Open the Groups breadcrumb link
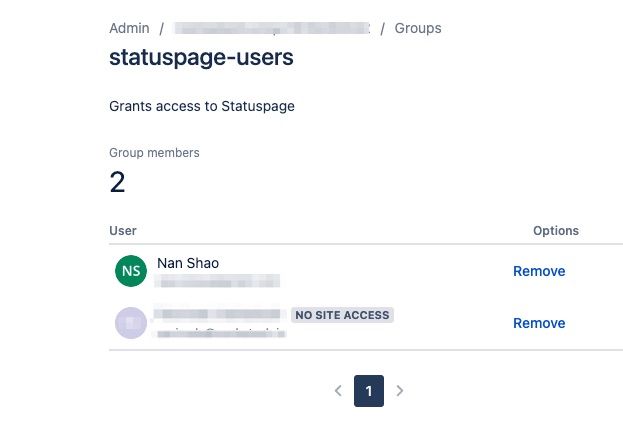This screenshot has height=428, width=623. pyautogui.click(x=418, y=28)
